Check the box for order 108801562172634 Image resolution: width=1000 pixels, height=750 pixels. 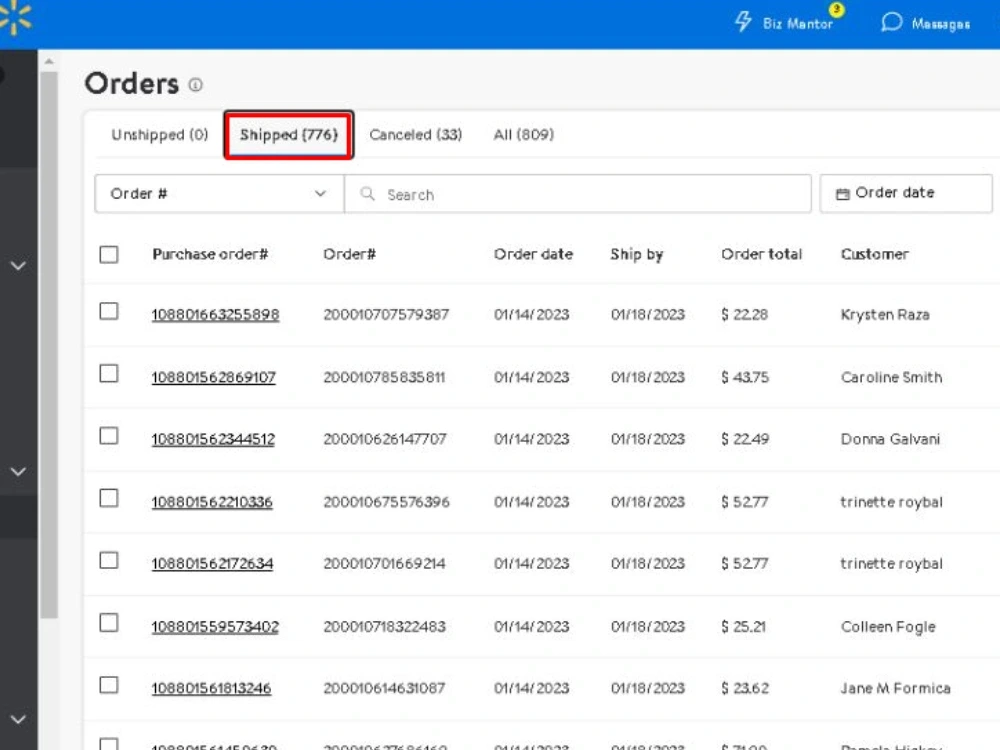point(109,561)
